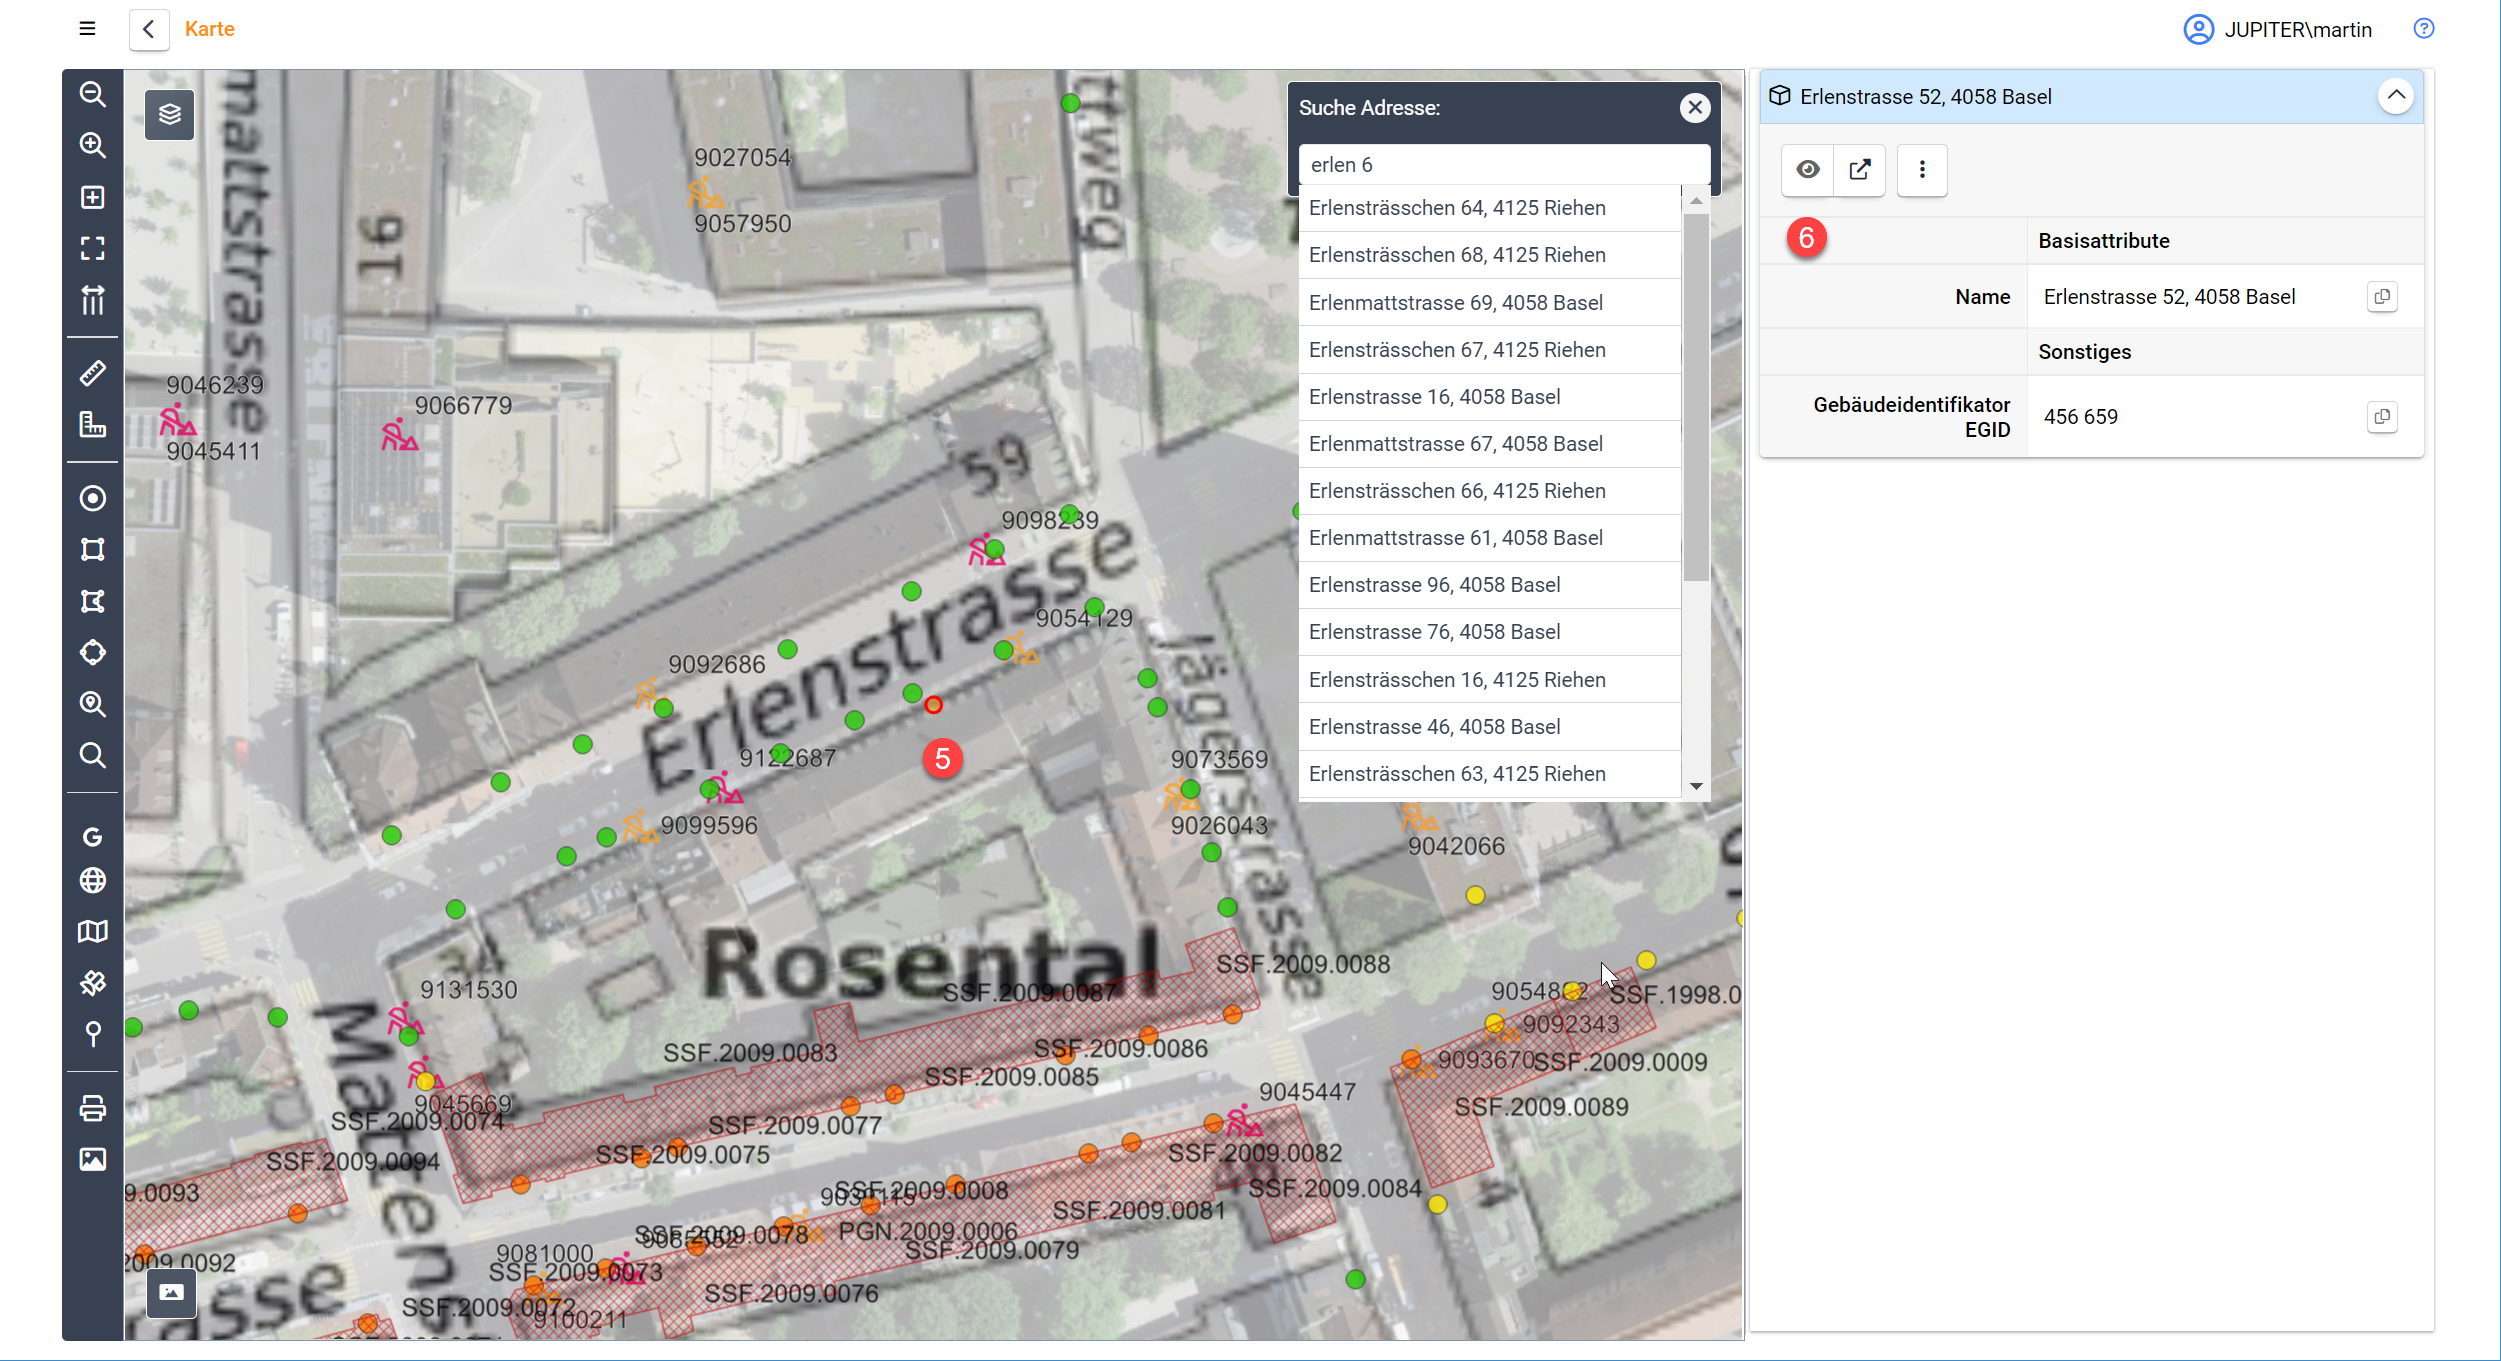
Task: Close the Suche Adresse search panel
Action: pyautogui.click(x=1695, y=108)
